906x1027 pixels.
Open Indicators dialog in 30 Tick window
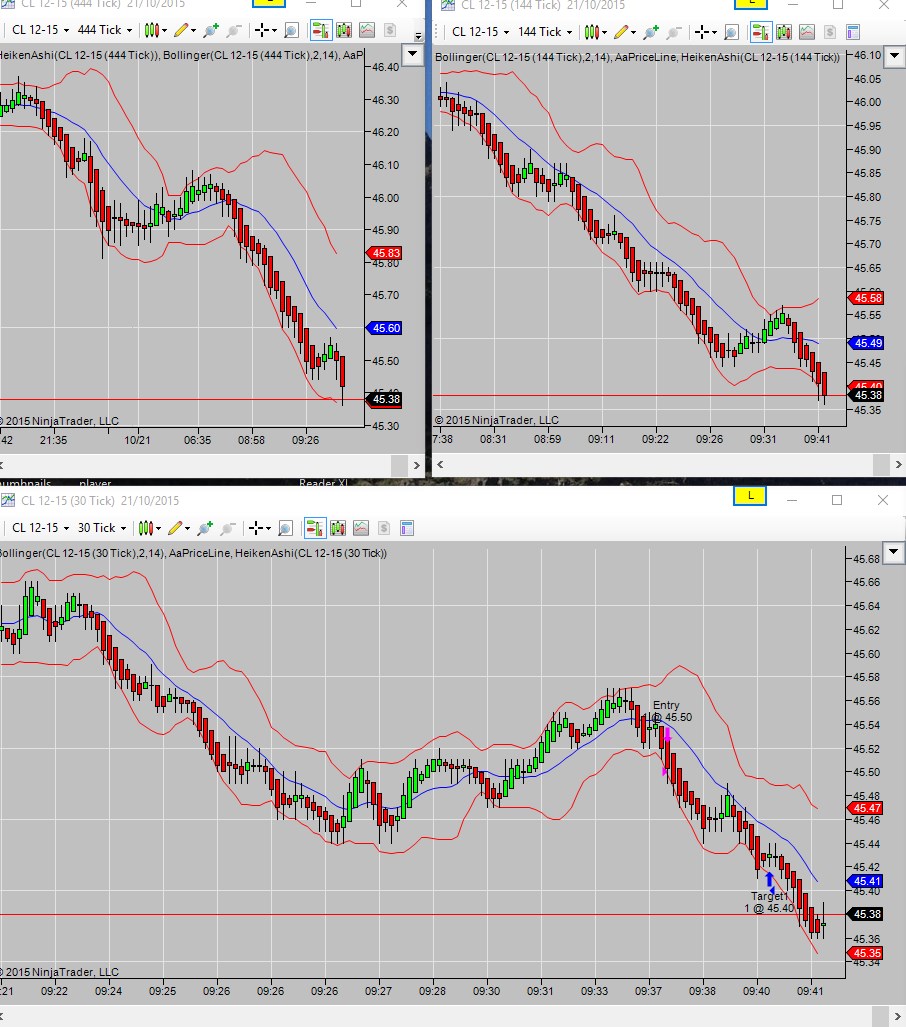tap(361, 528)
